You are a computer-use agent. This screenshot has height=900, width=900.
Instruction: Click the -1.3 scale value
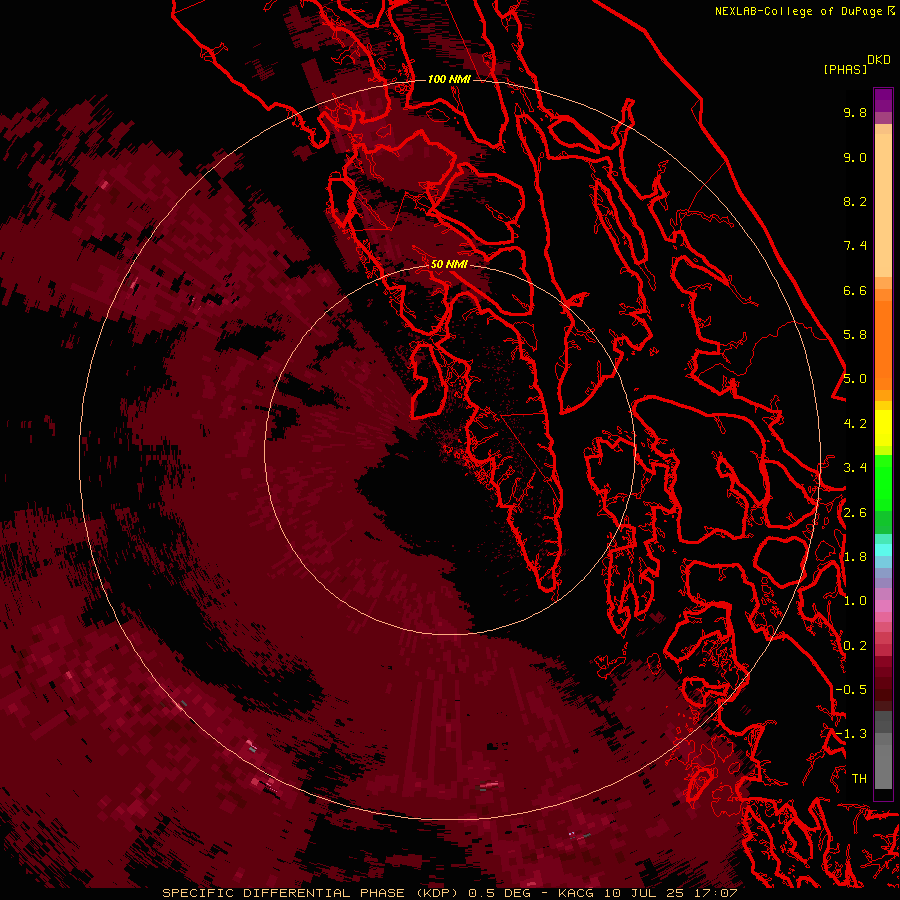pyautogui.click(x=851, y=734)
